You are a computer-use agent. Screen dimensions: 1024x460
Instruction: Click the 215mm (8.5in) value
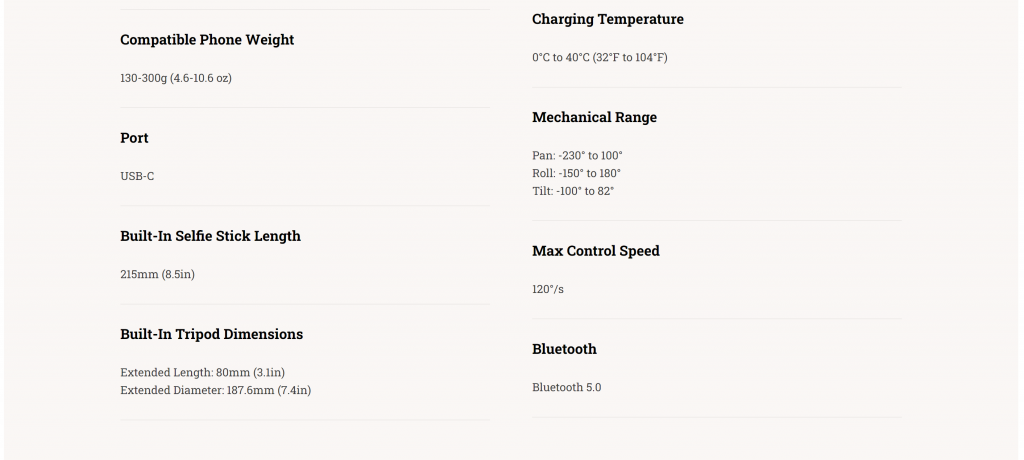point(157,274)
